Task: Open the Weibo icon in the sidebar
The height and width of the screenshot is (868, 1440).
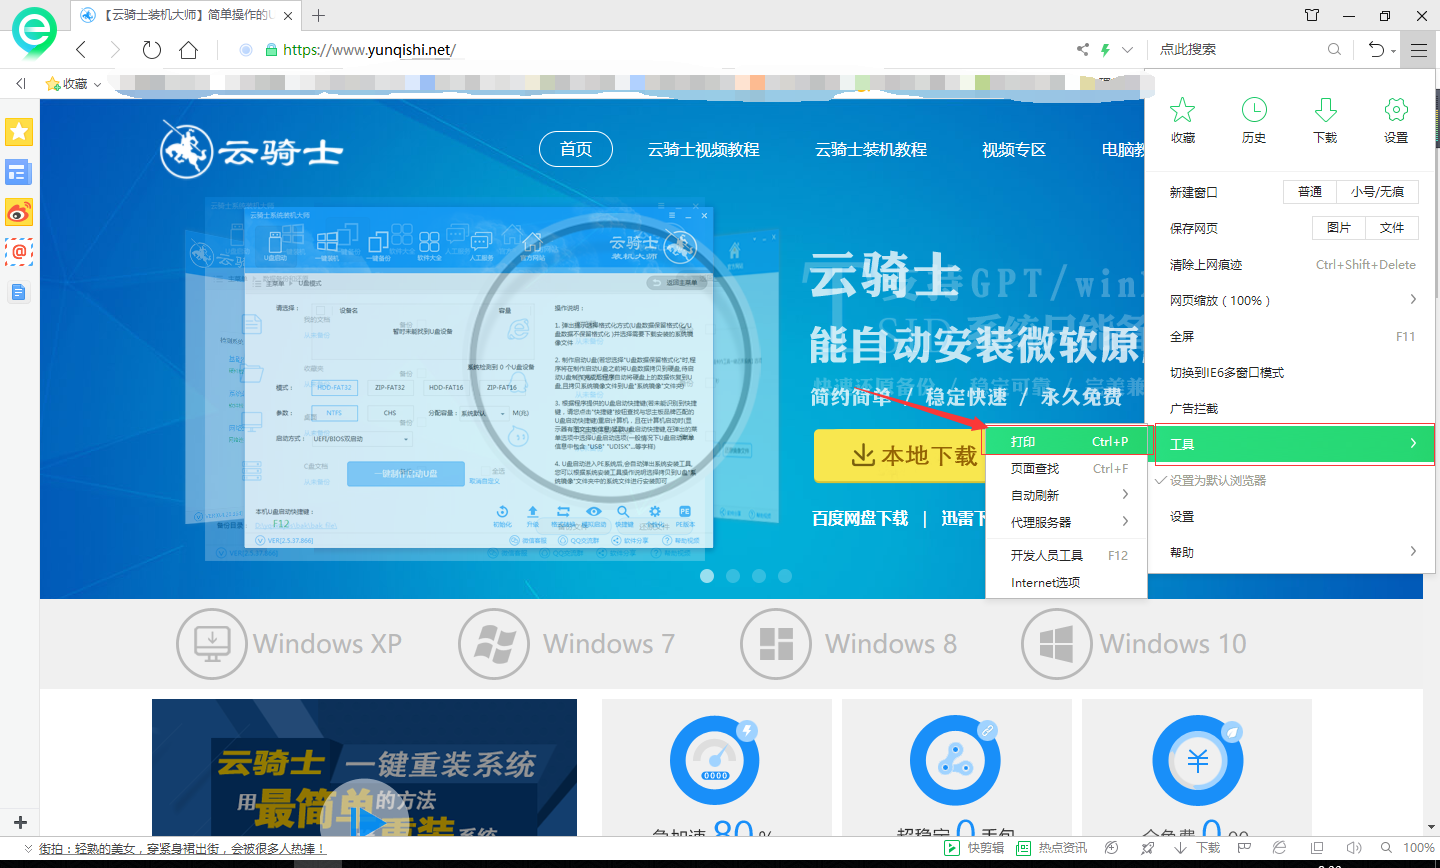Action: [19, 212]
